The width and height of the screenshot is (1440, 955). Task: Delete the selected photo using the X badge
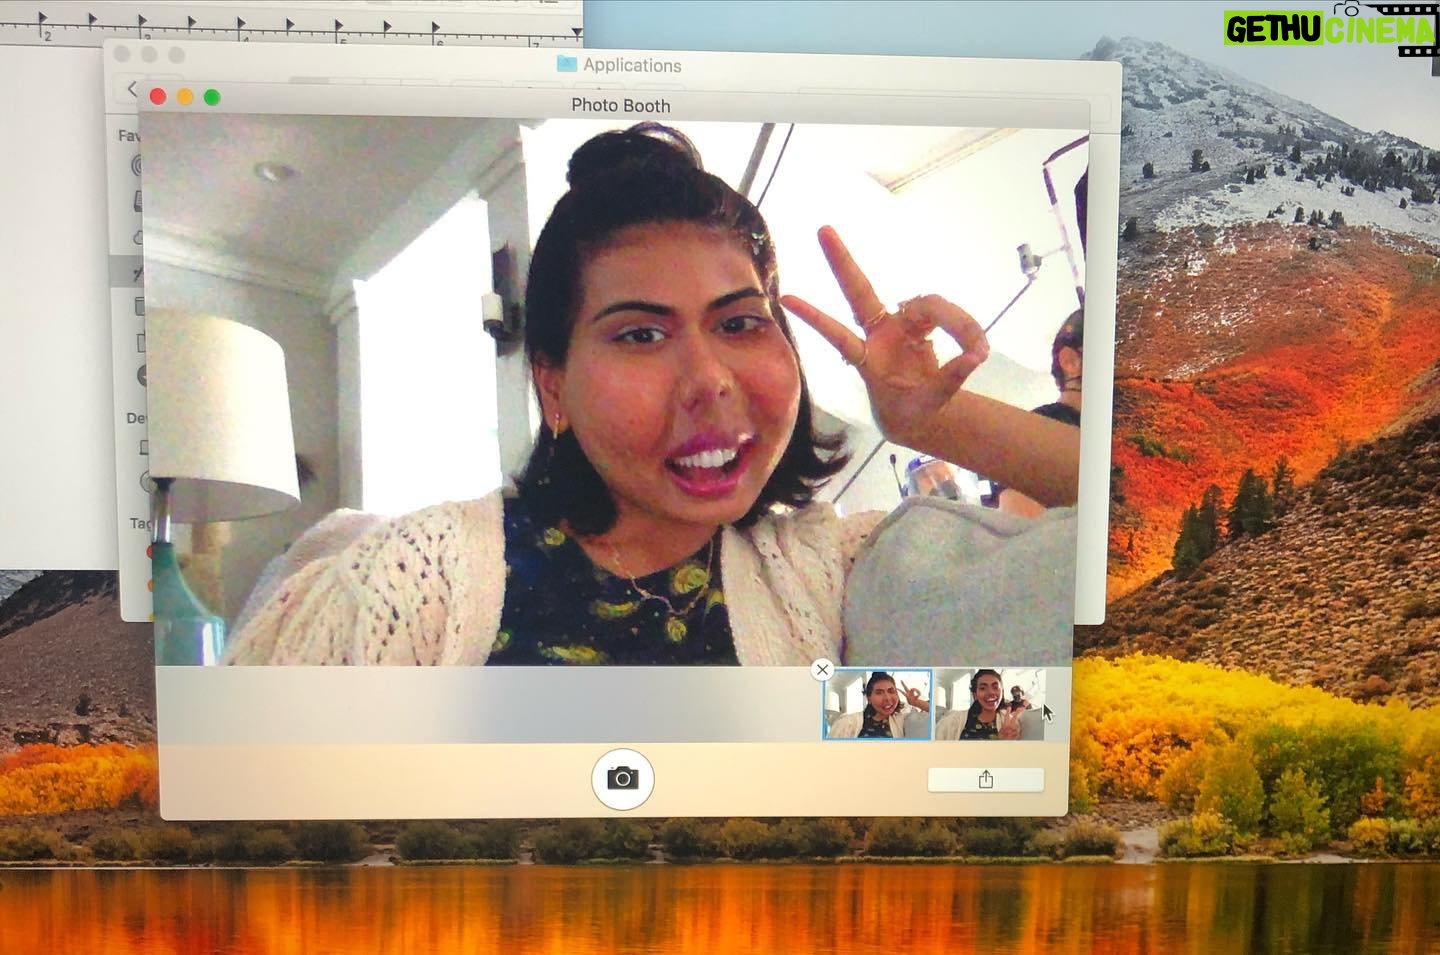pyautogui.click(x=822, y=670)
